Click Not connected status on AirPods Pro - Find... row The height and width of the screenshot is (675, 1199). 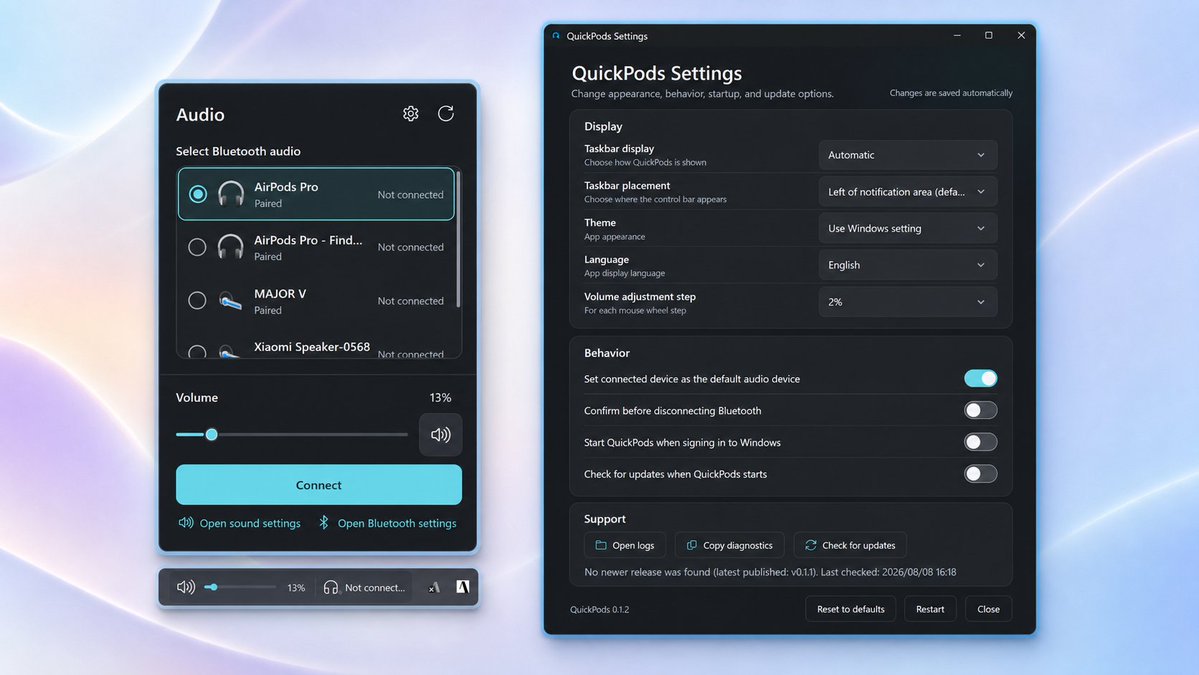click(411, 247)
